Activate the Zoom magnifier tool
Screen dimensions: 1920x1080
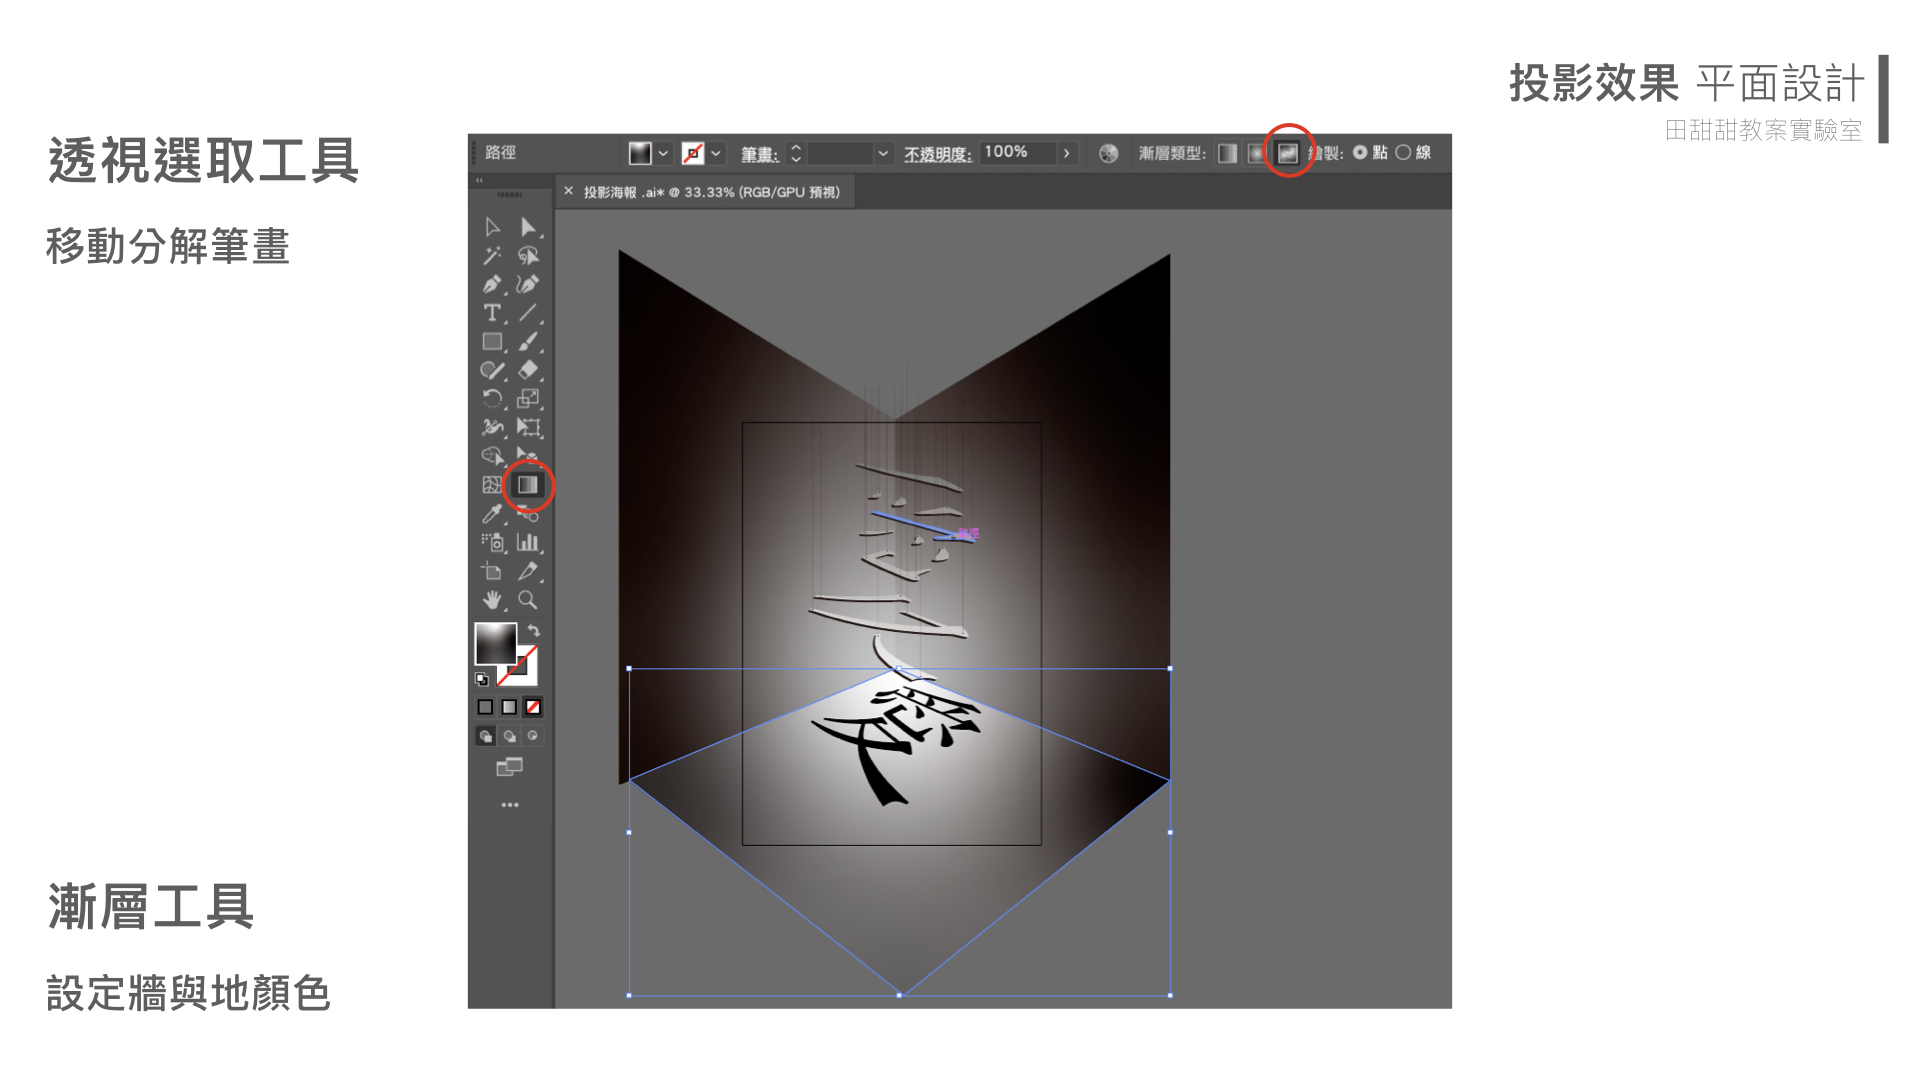coord(527,600)
